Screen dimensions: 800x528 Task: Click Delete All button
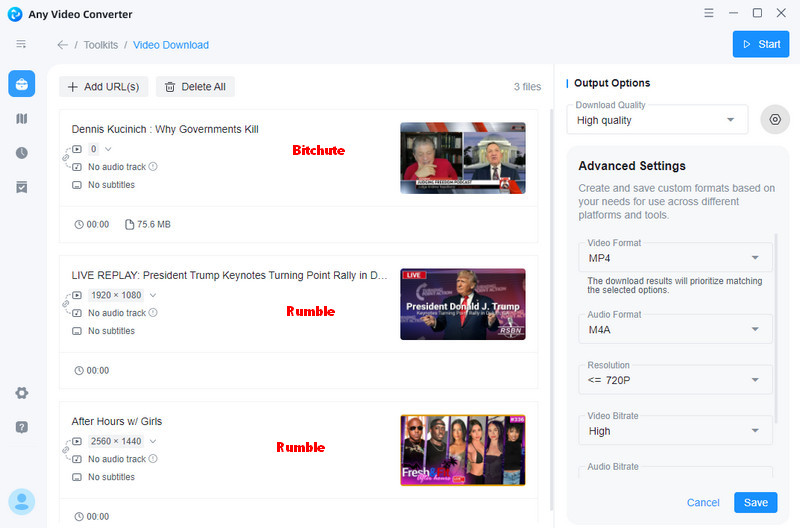(195, 87)
